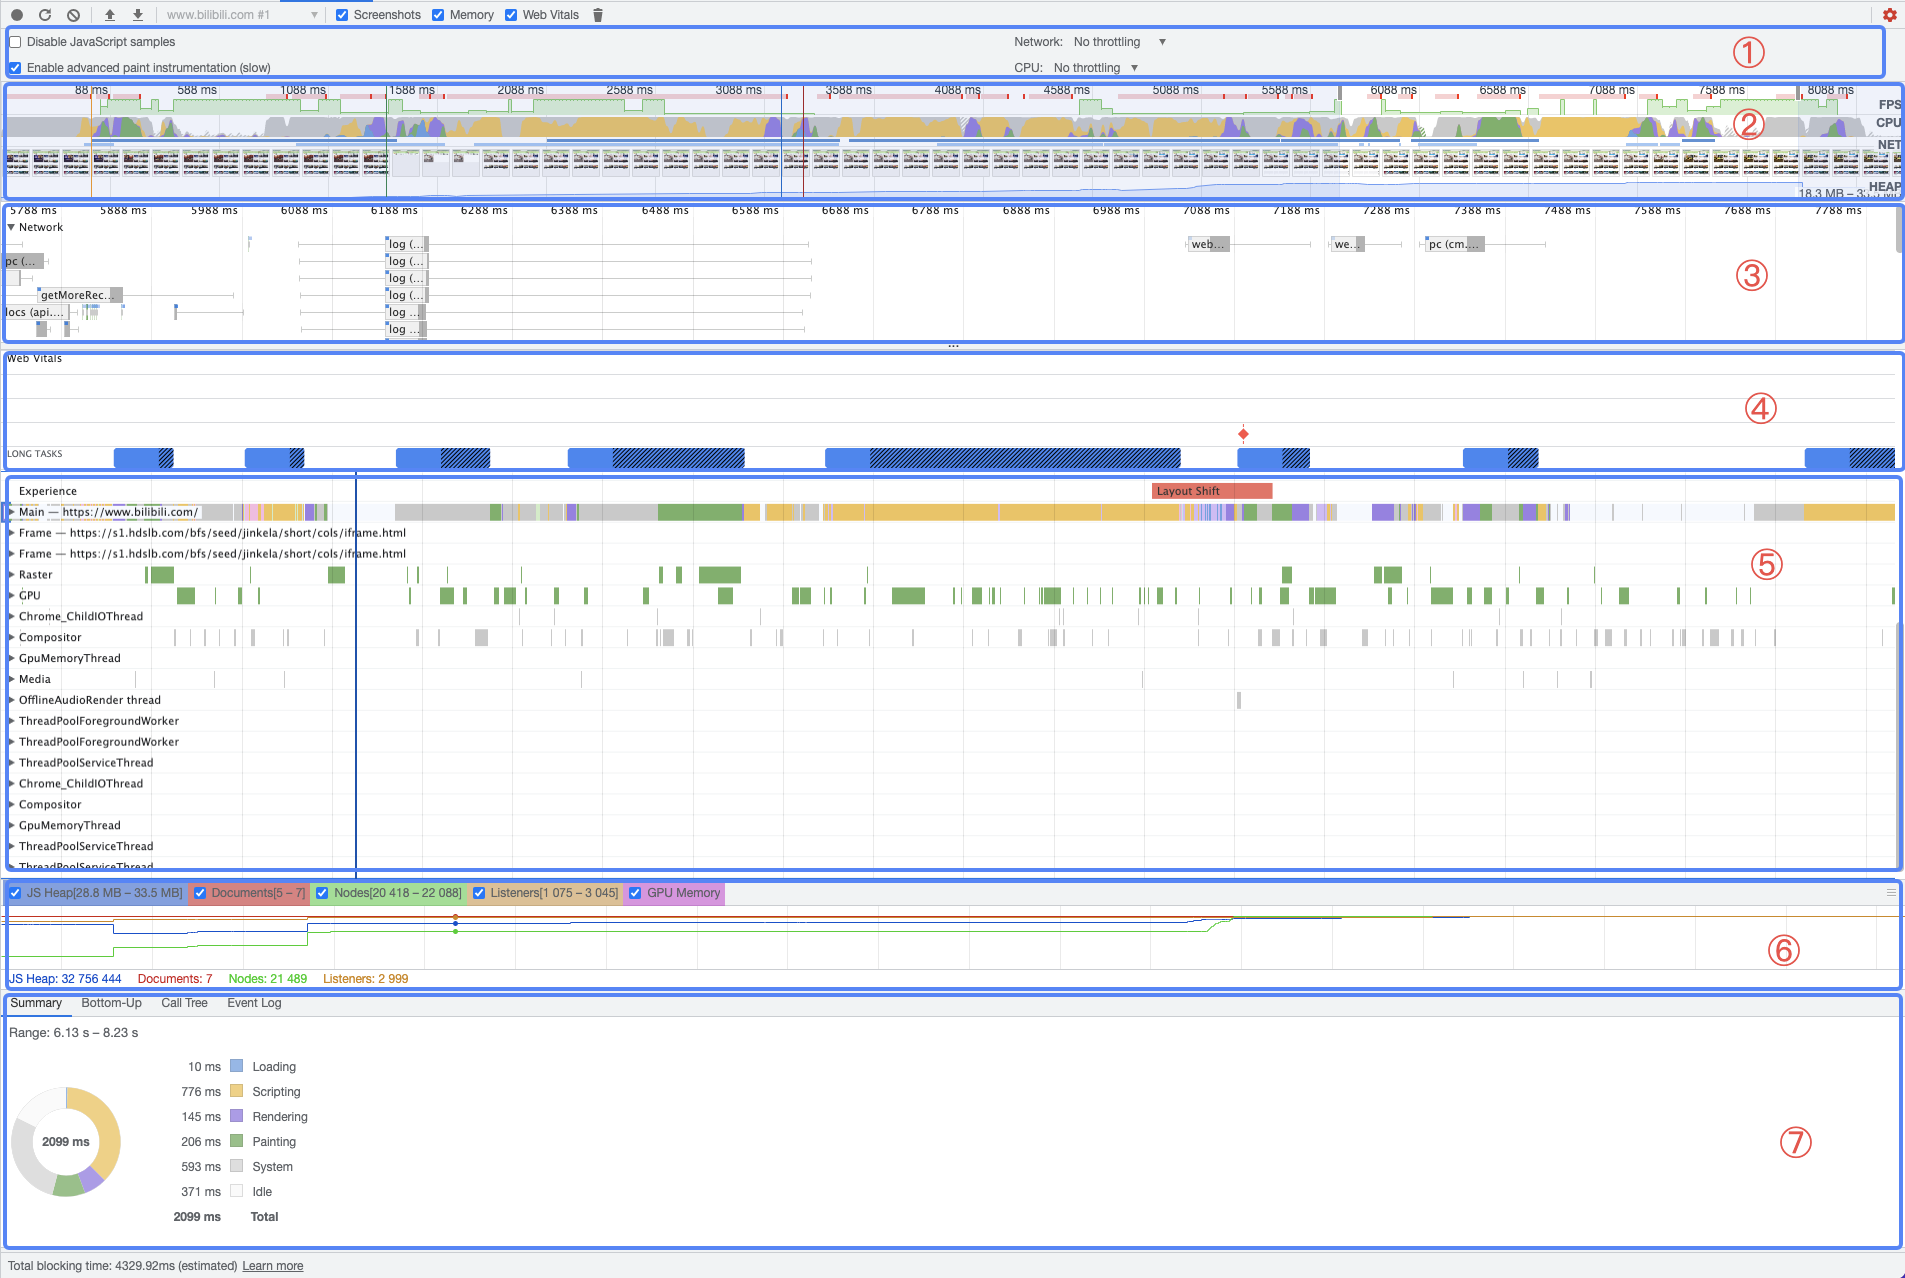Click the load profile upload icon
Screen dimensions: 1905x1278
(110, 15)
